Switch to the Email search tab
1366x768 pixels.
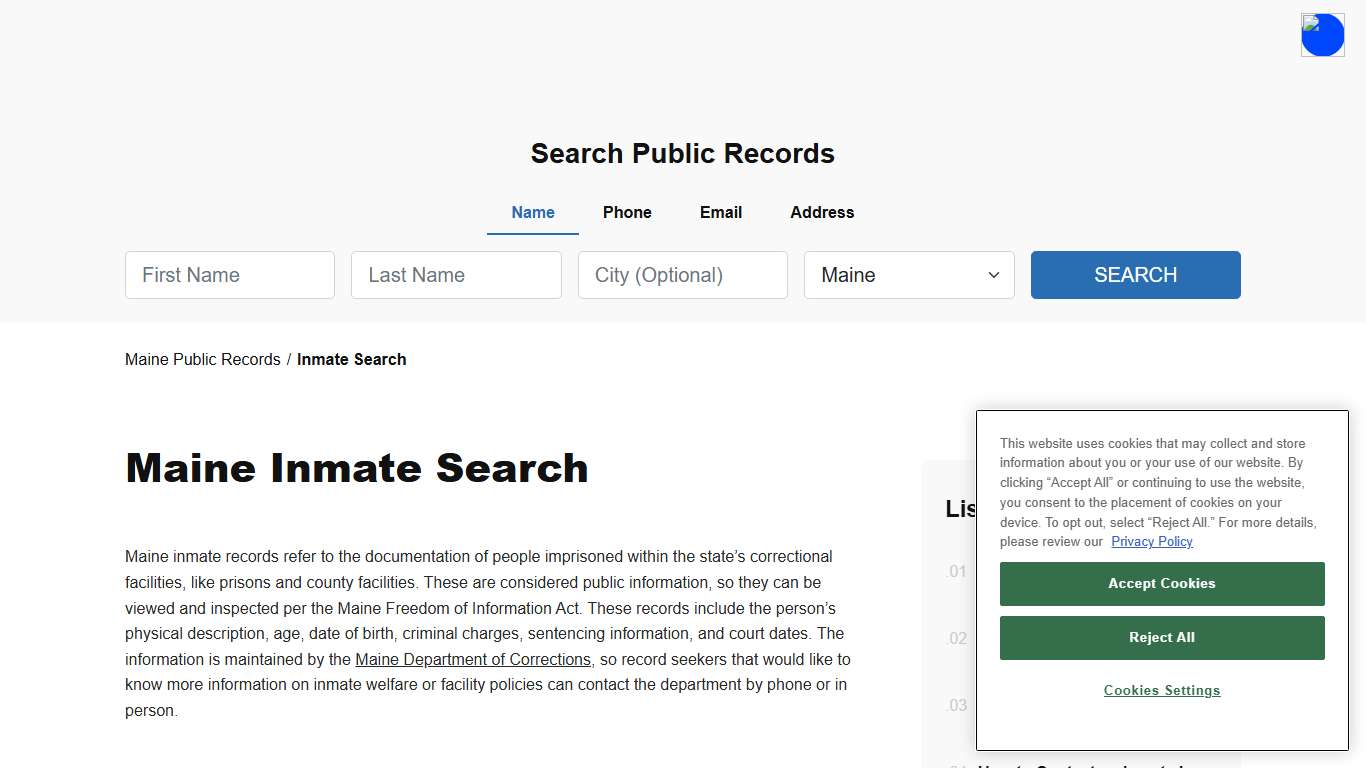tap(720, 212)
